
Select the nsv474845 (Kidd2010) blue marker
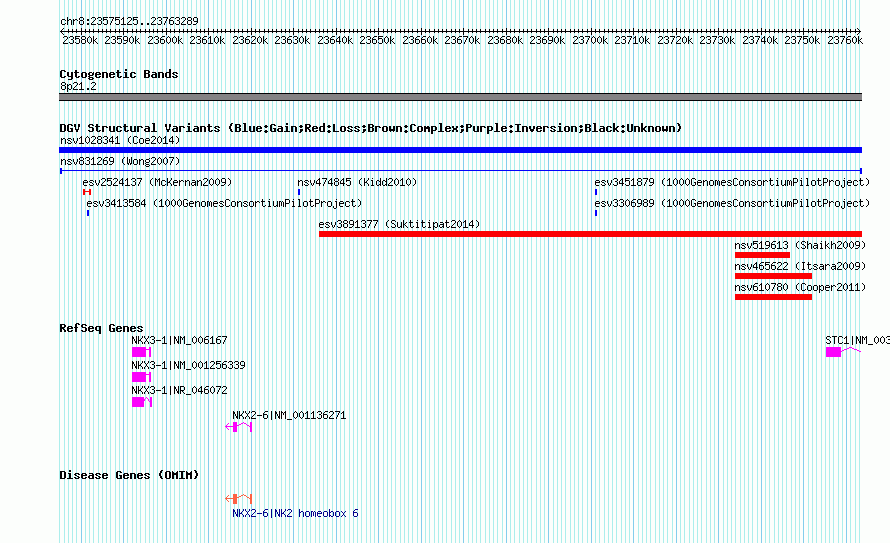point(299,192)
